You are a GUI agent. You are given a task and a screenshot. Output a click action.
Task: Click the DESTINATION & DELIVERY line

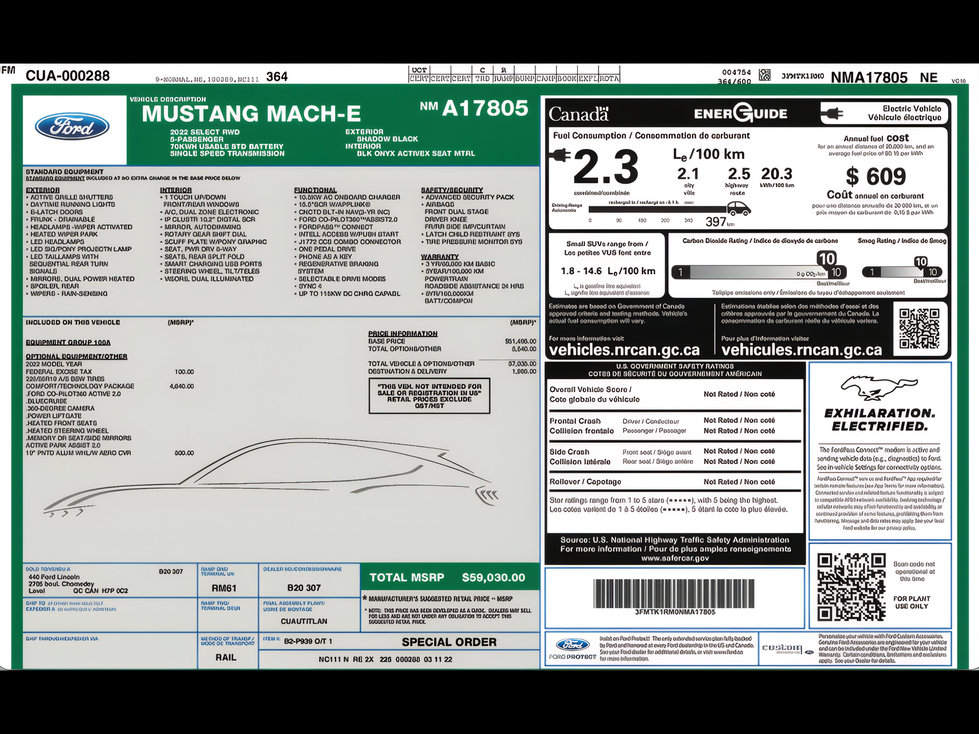pos(452,371)
